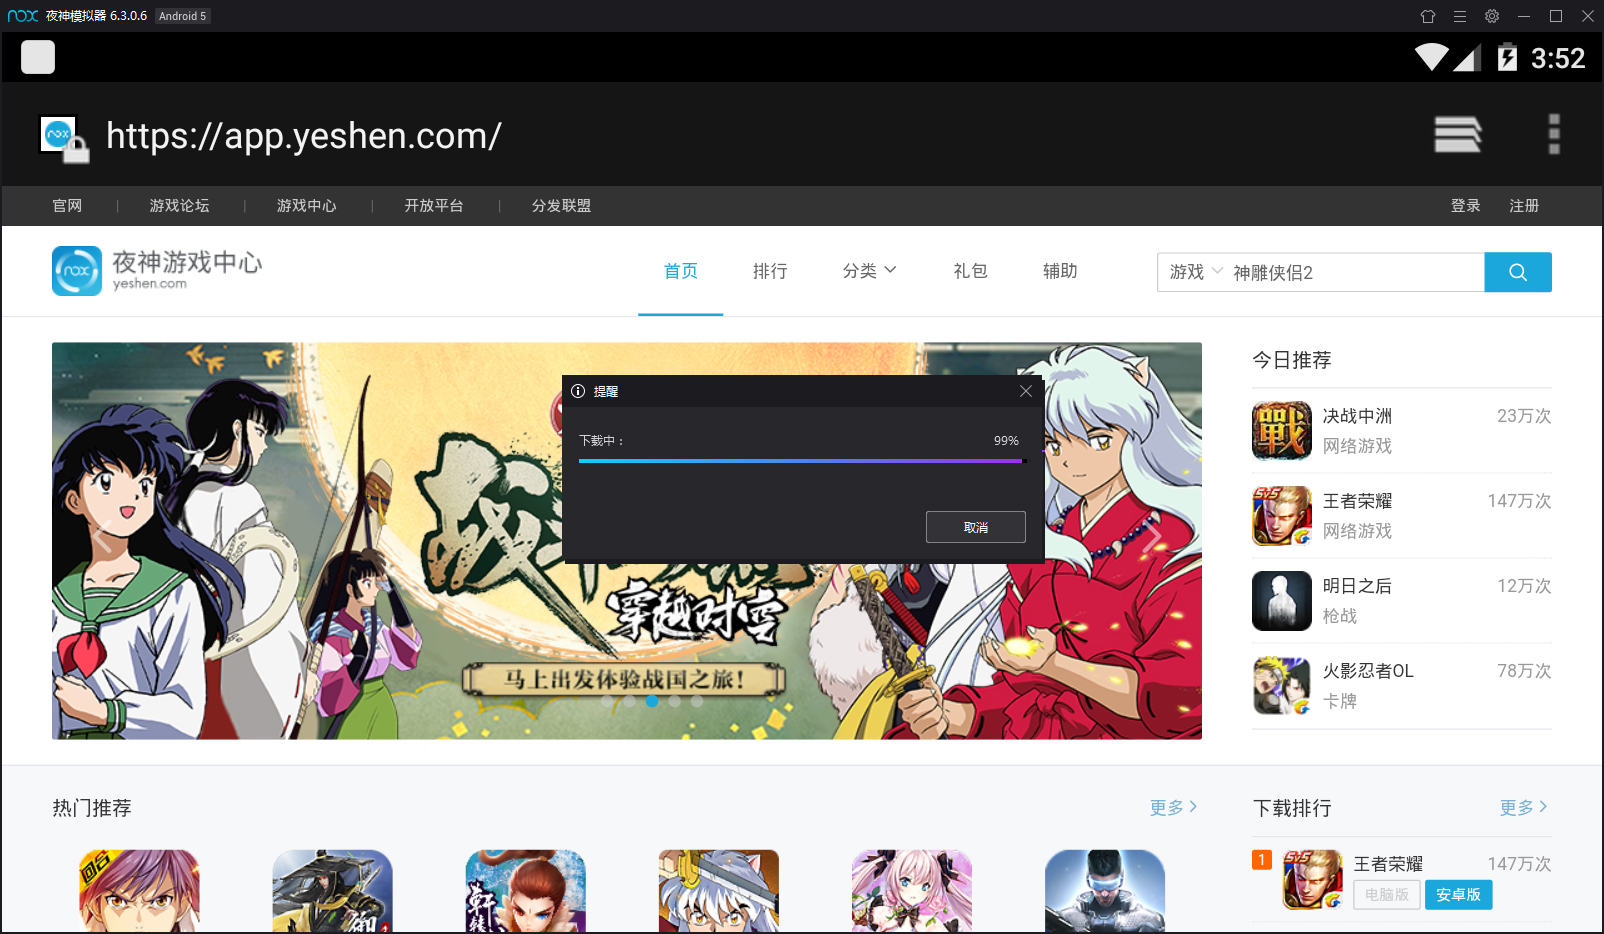Viewport: 1604px width, 934px height.
Task: Click the 电脑版 button for 王者荣耀
Action: point(1387,895)
